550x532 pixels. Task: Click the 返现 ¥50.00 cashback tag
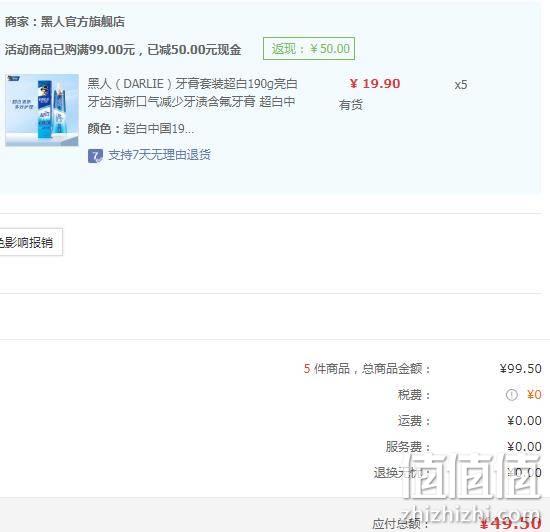point(309,48)
